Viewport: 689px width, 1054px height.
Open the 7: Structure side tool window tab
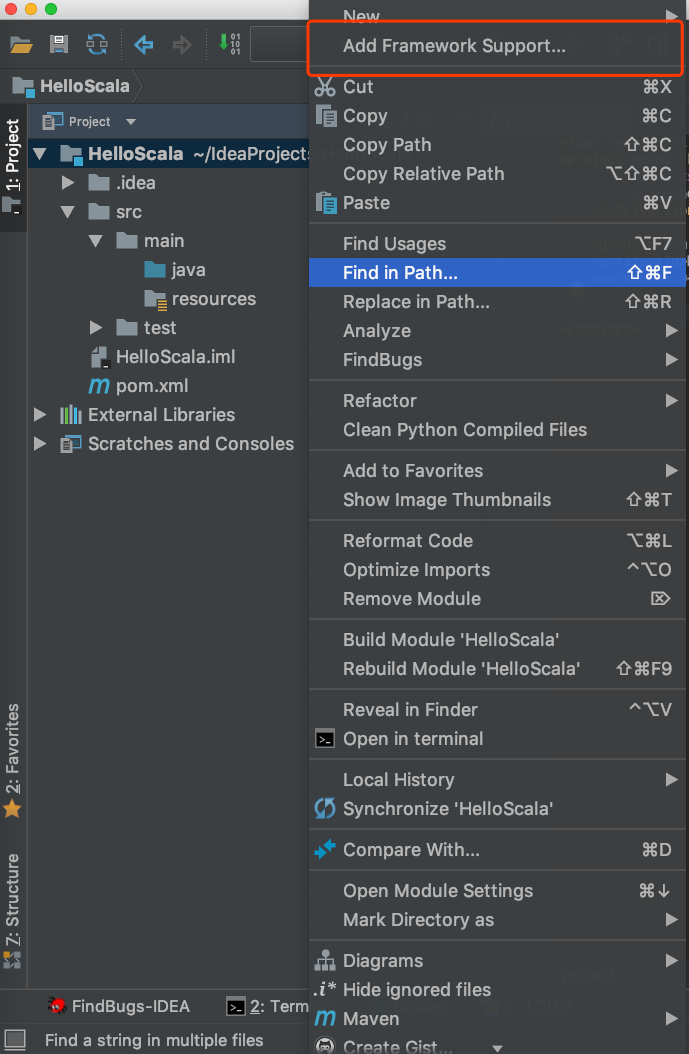pos(13,910)
